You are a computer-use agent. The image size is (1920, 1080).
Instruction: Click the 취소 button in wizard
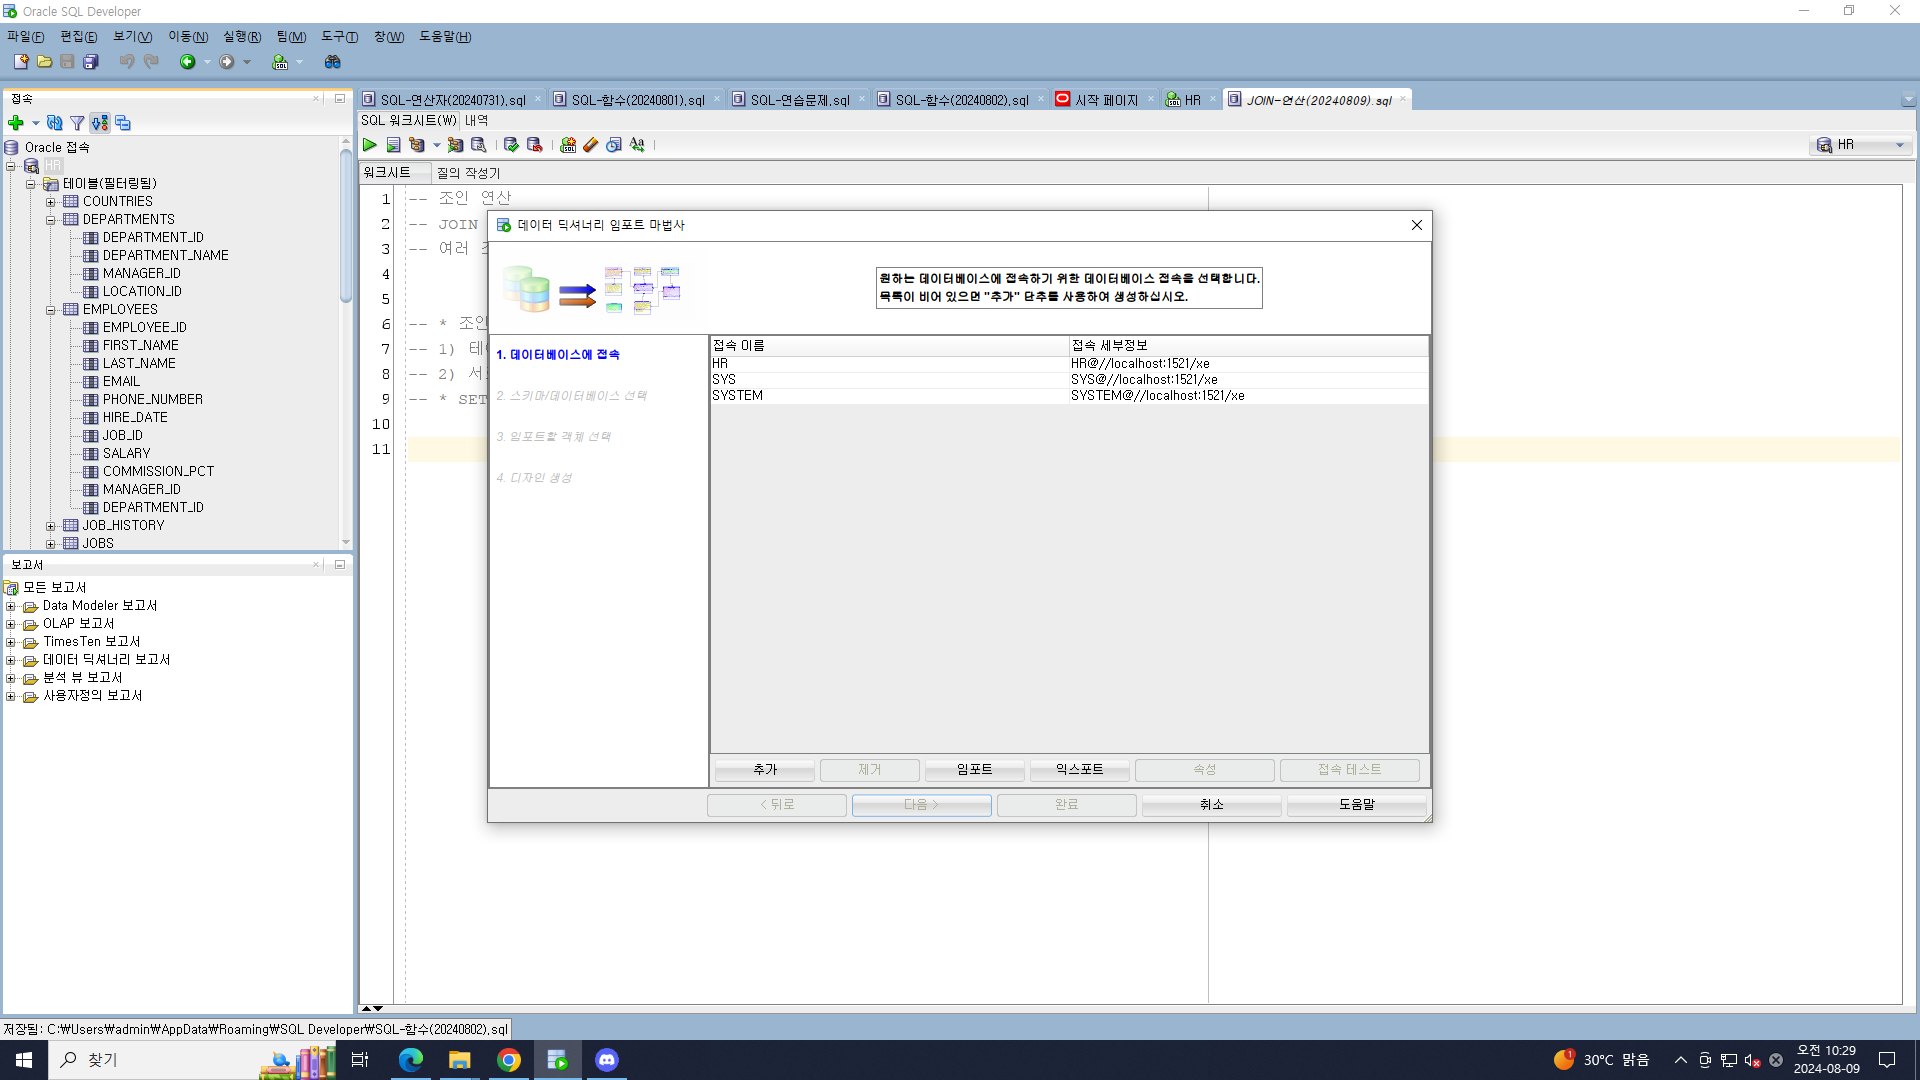tap(1211, 804)
